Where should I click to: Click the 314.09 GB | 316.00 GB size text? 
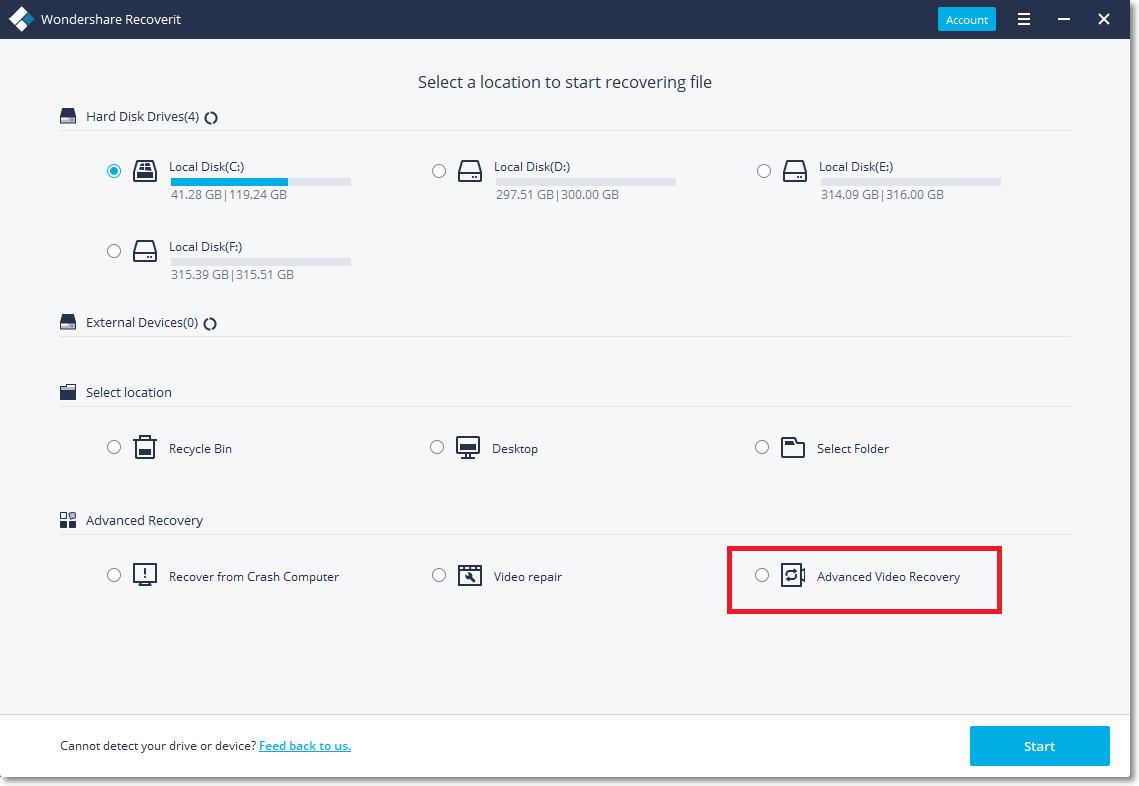883,195
